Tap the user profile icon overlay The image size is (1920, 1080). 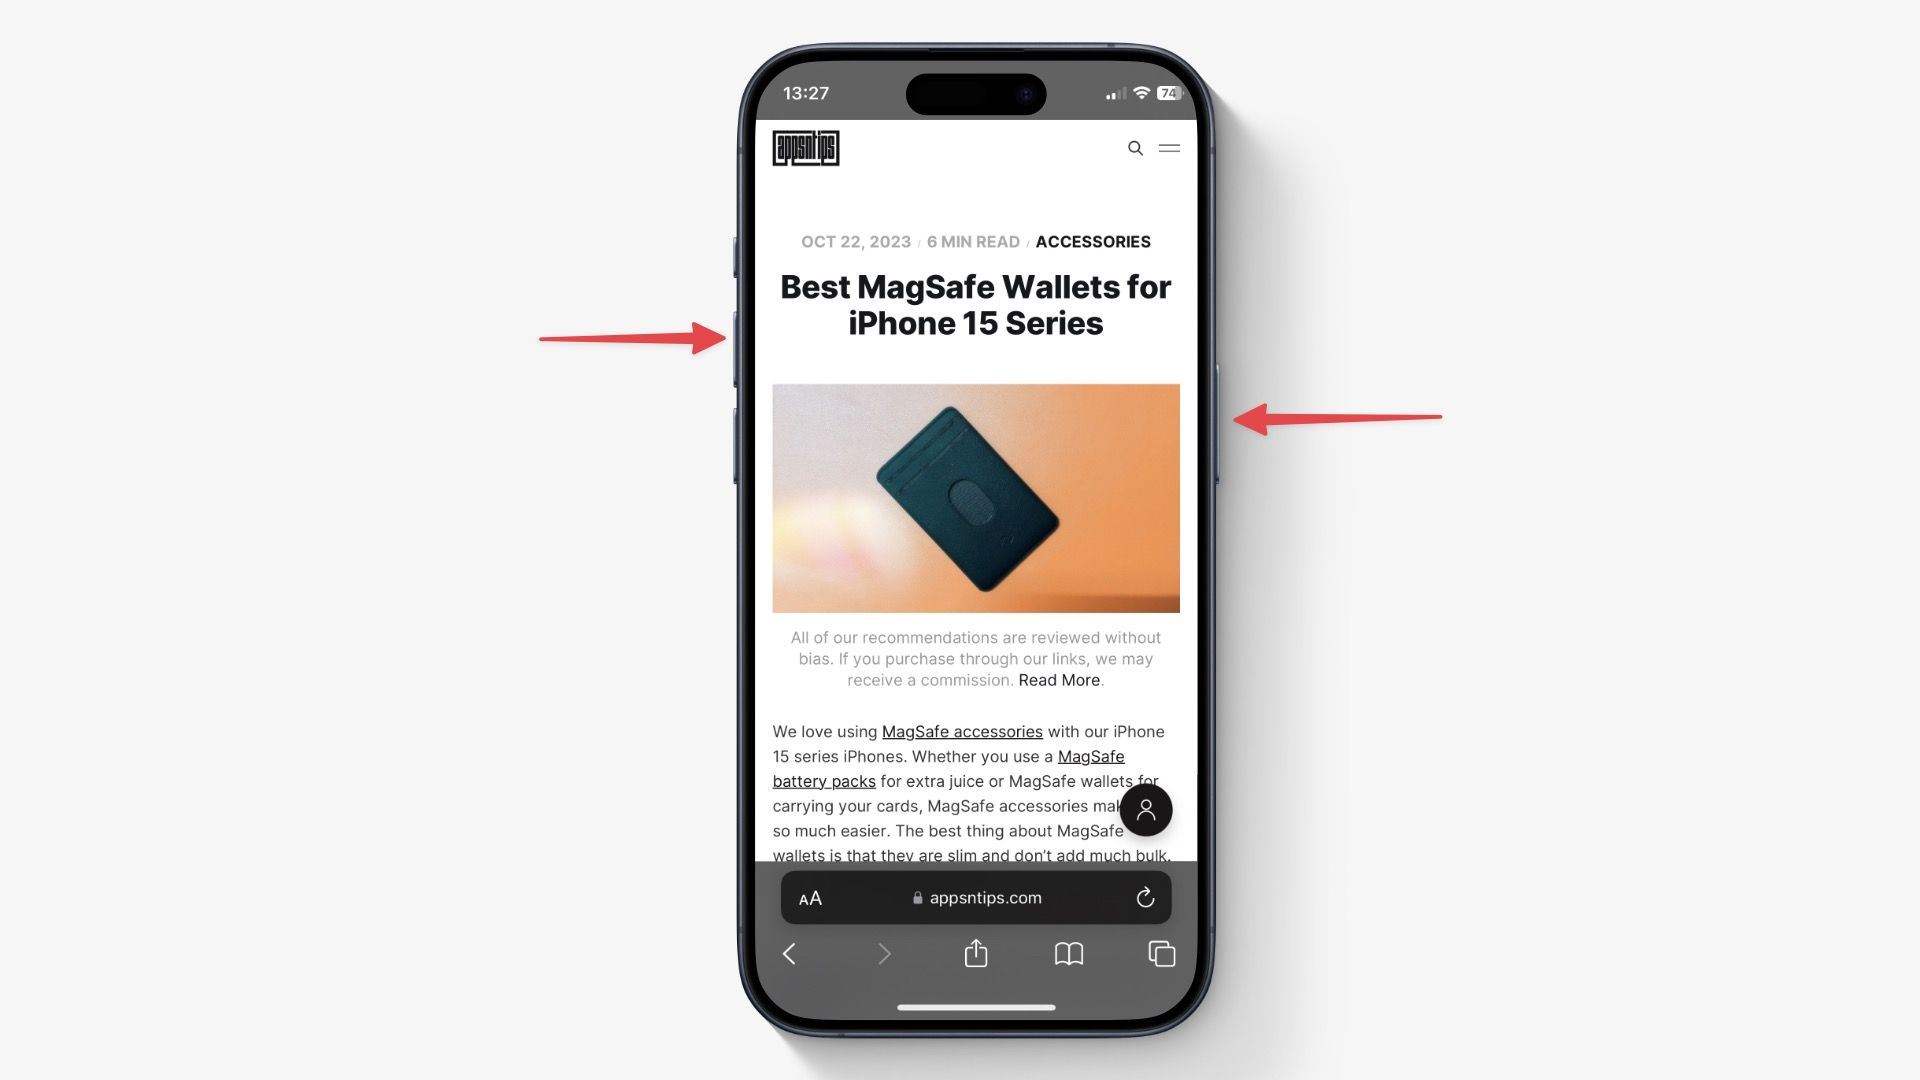coord(1146,810)
